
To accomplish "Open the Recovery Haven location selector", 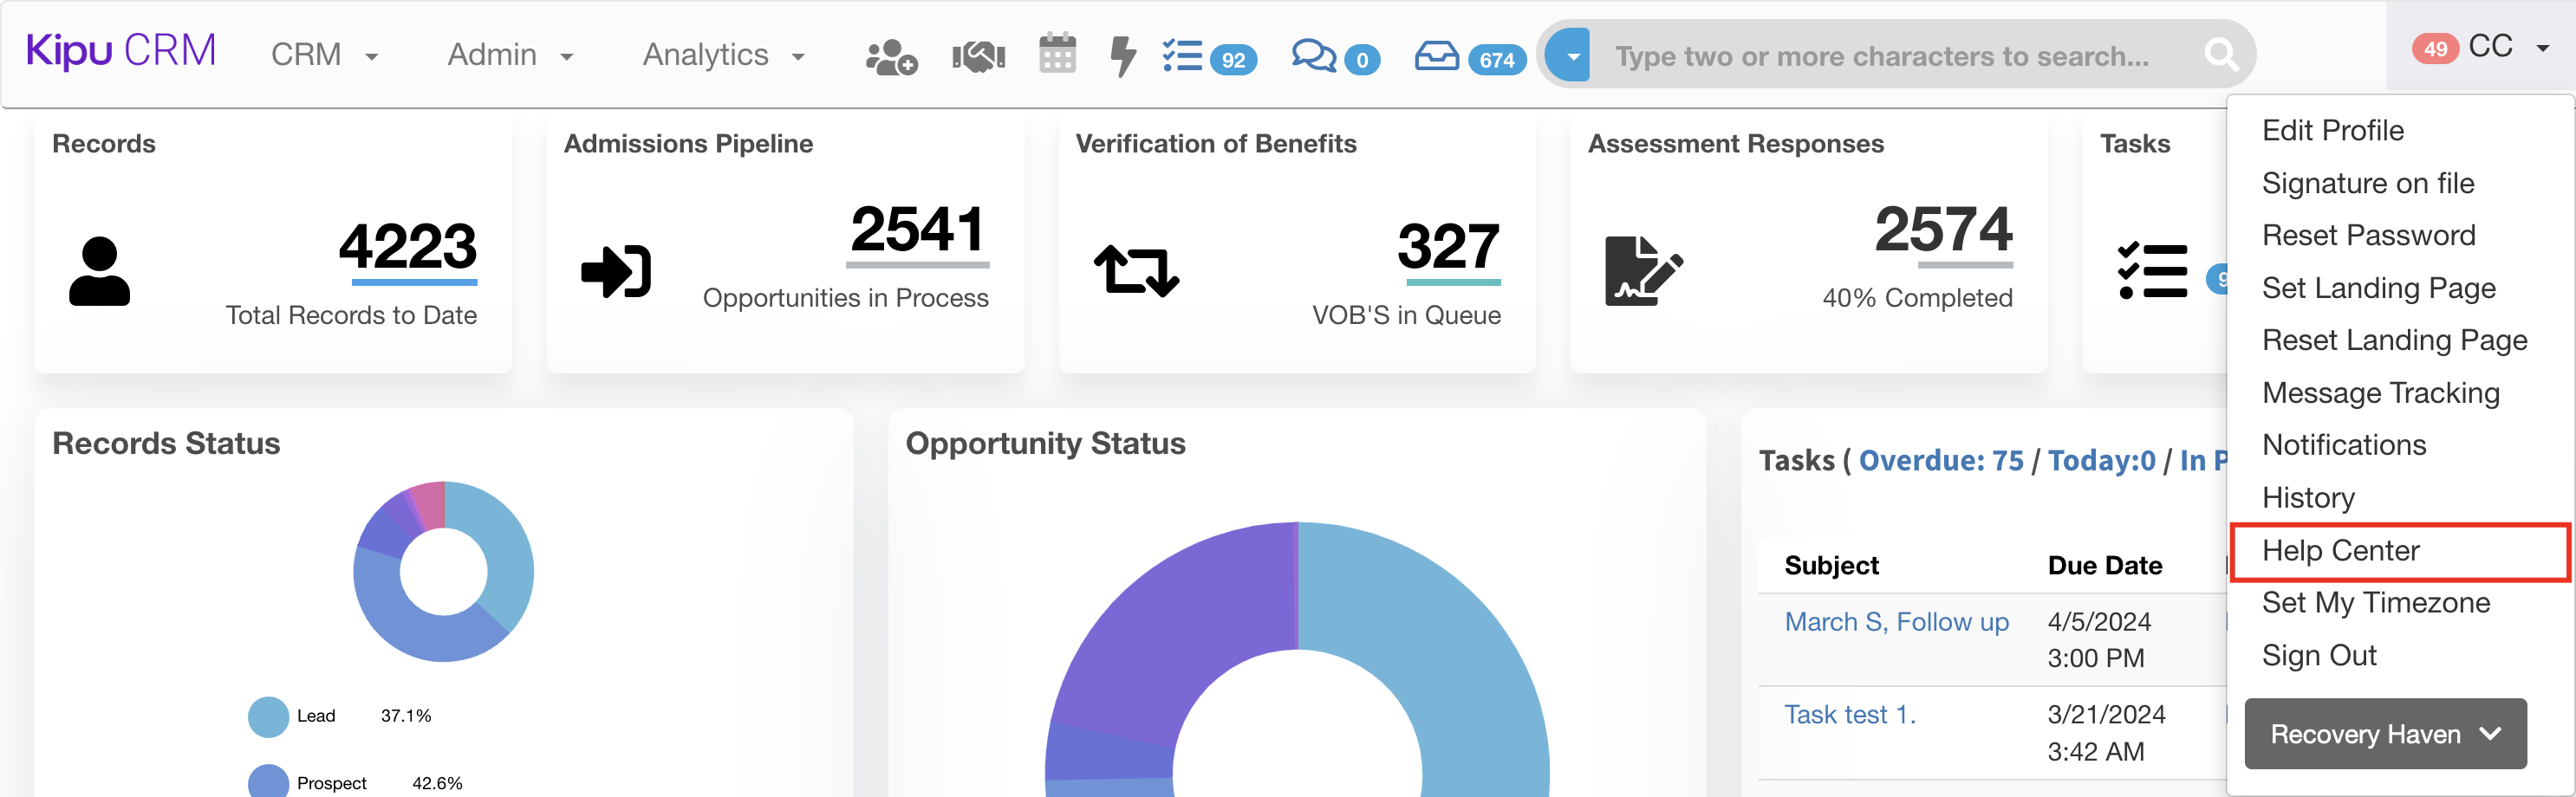I will pos(2384,733).
